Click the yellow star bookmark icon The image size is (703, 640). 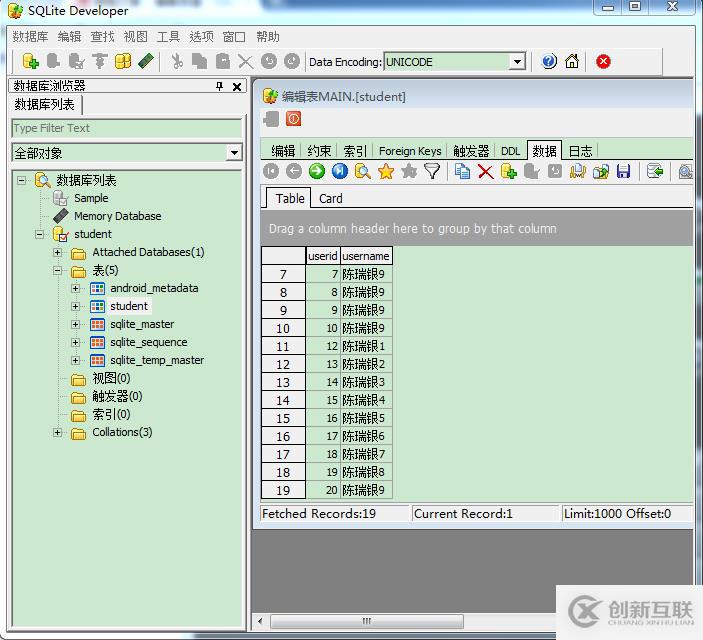tap(386, 171)
